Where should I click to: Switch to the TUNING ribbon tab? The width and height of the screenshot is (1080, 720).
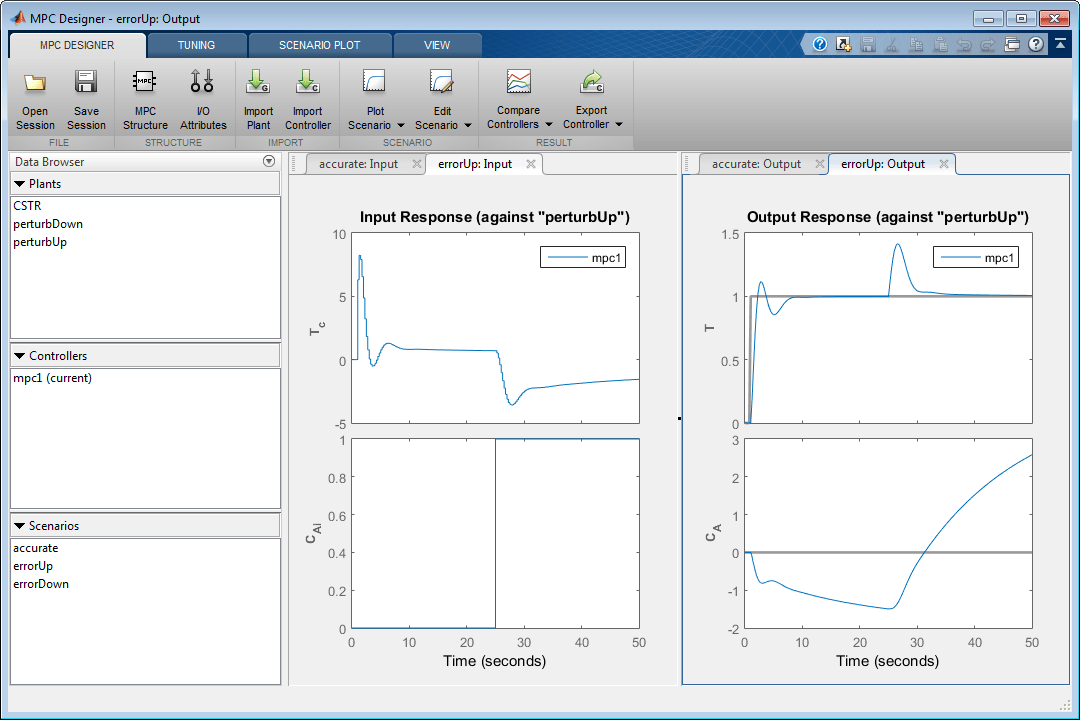click(196, 45)
